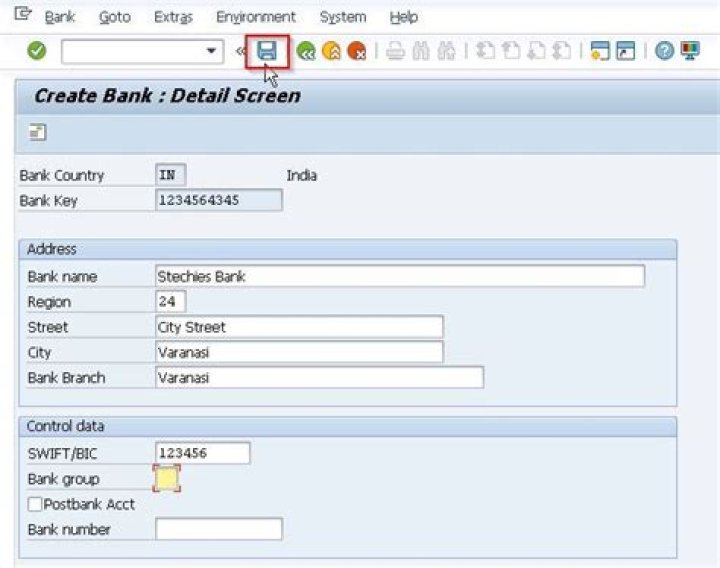The image size is (720, 568).
Task: Click the Customize Local Layout monitor icon
Action: pos(690,51)
